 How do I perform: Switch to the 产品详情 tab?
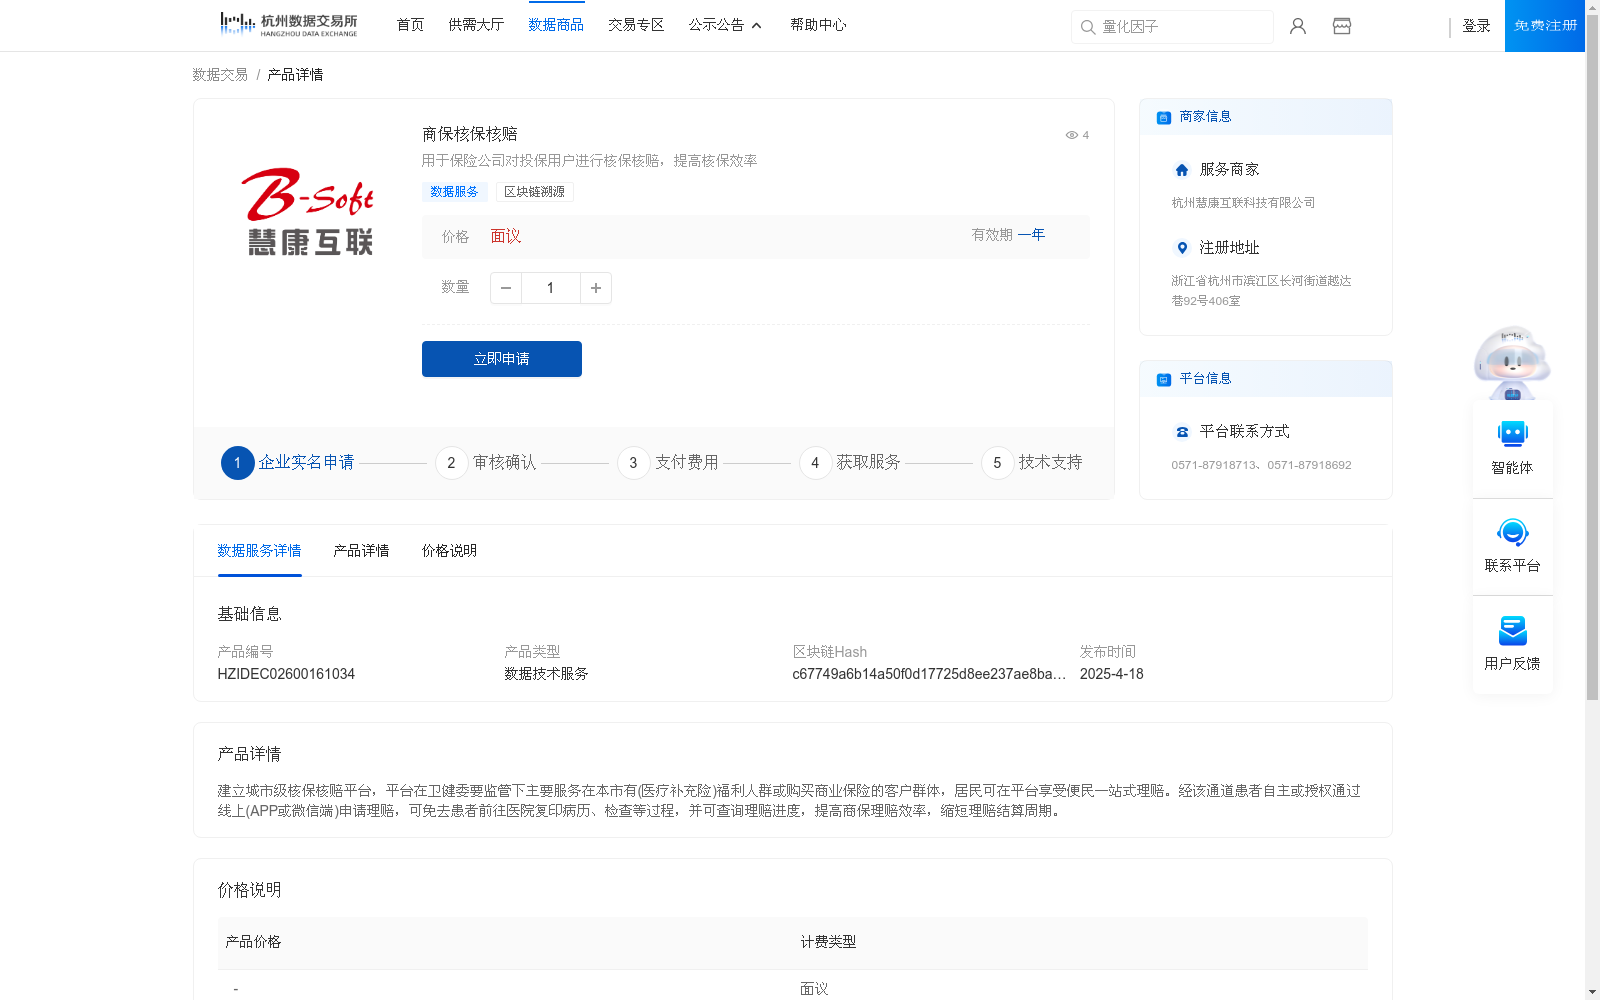[x=361, y=551]
